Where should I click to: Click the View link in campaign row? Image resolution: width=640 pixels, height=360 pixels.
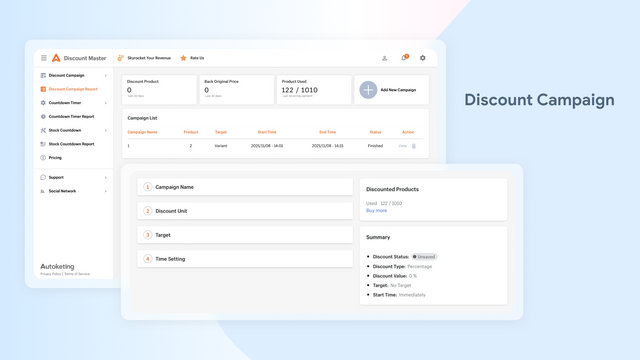coord(402,146)
